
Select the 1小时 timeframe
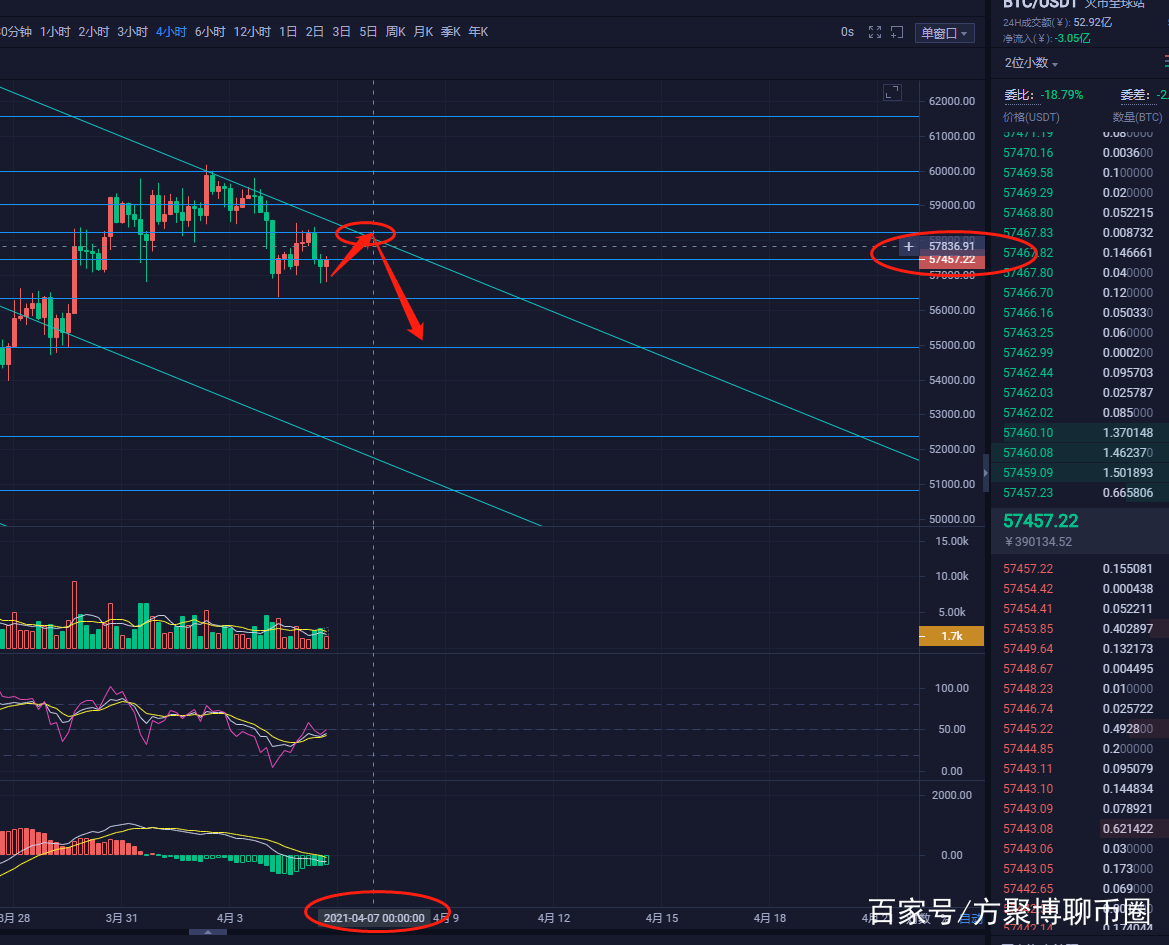coord(55,31)
